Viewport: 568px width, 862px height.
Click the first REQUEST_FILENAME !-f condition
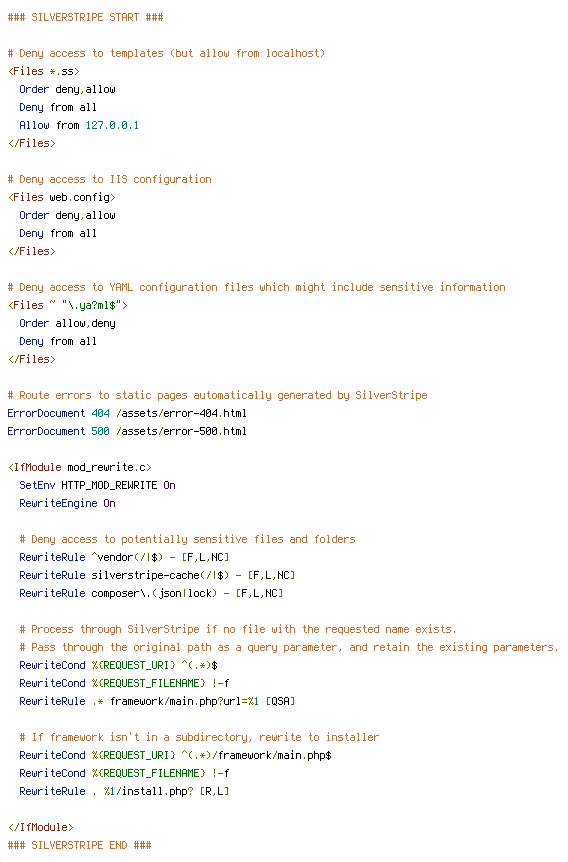[124, 683]
